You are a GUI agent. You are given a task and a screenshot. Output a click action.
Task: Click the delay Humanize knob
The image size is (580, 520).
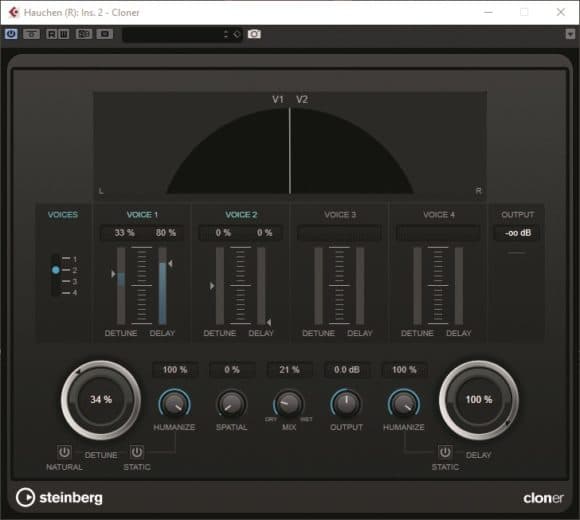pyautogui.click(x=404, y=403)
